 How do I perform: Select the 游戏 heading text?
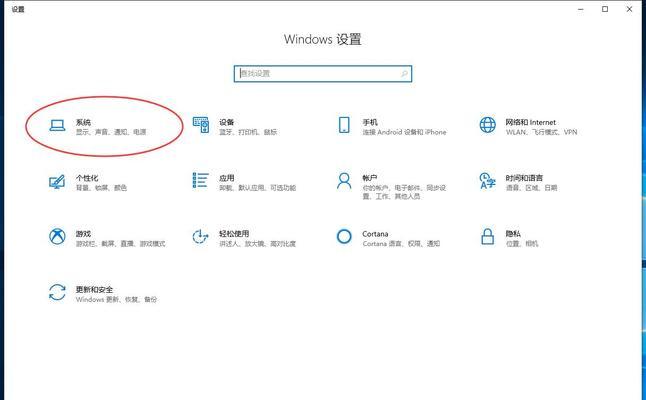83,234
